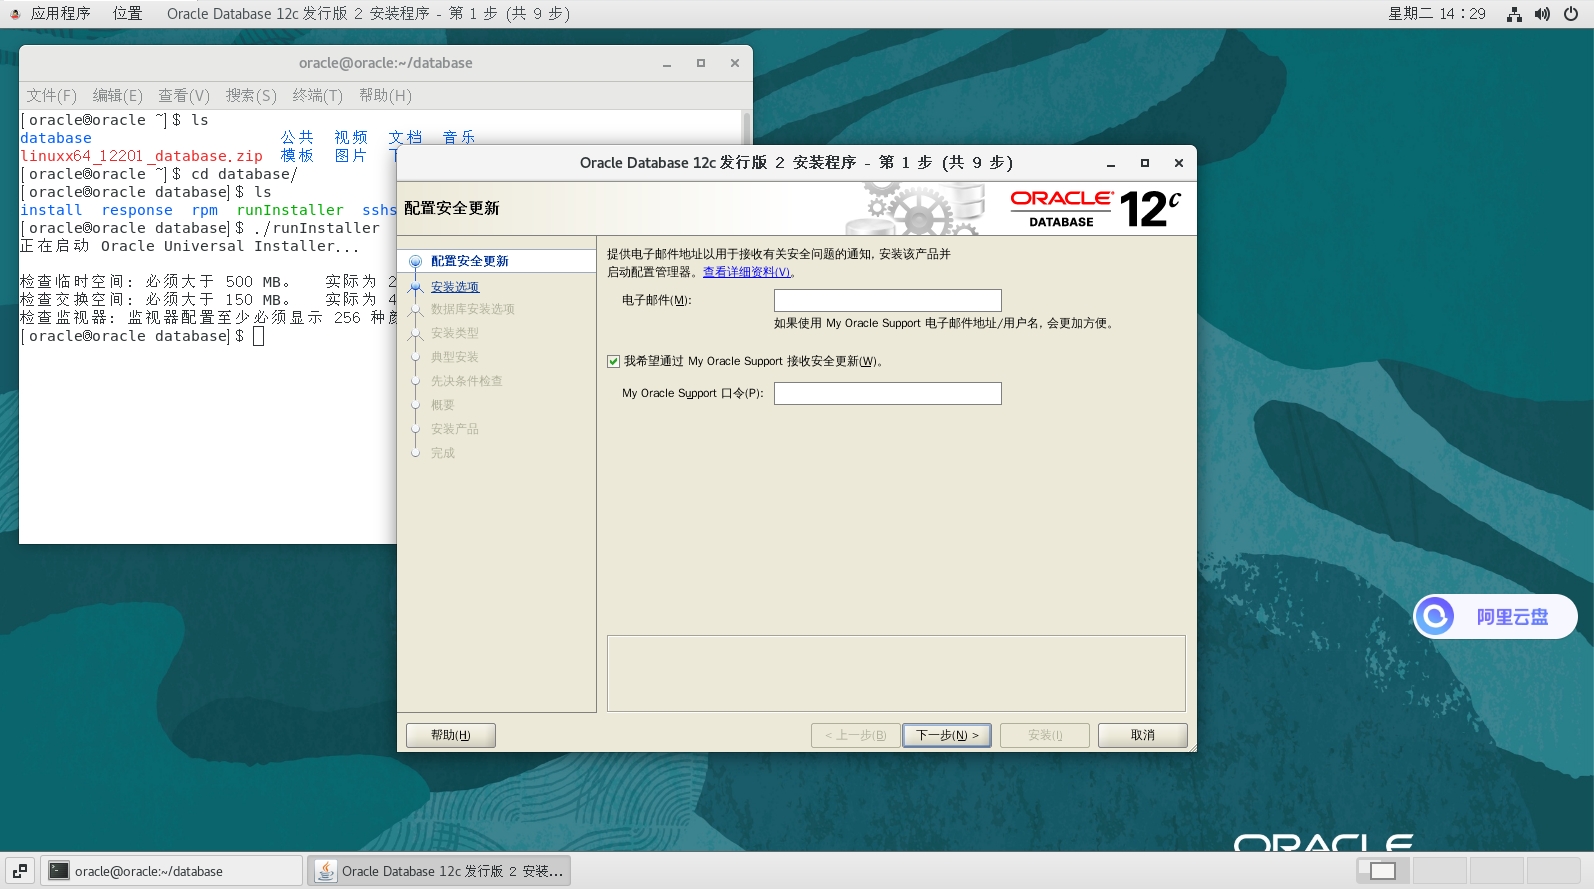Click the linuxx64_12201_database.zip filename in terminal
This screenshot has width=1594, height=889.
click(x=141, y=156)
